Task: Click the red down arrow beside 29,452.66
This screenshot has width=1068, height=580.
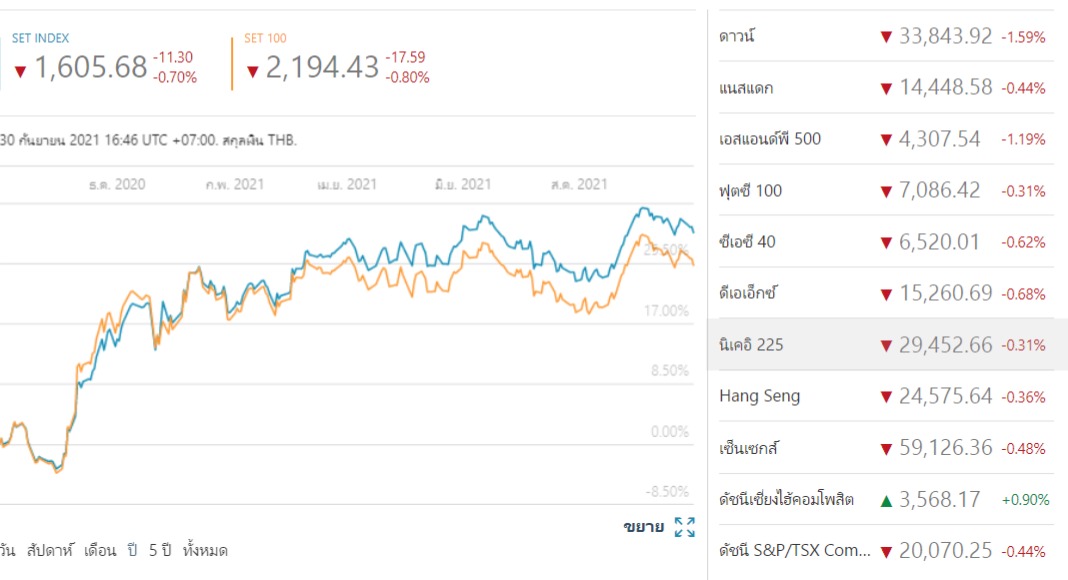Action: tap(885, 346)
